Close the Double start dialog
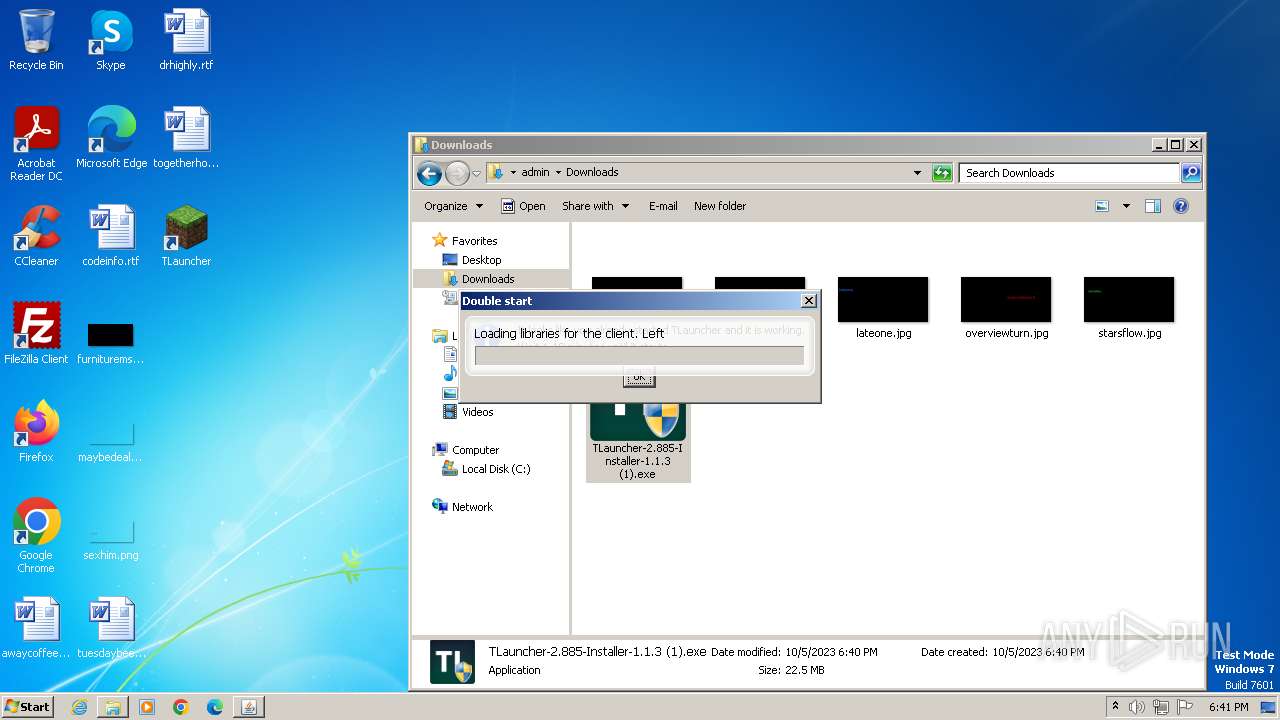The width and height of the screenshot is (1280, 720). [x=809, y=301]
